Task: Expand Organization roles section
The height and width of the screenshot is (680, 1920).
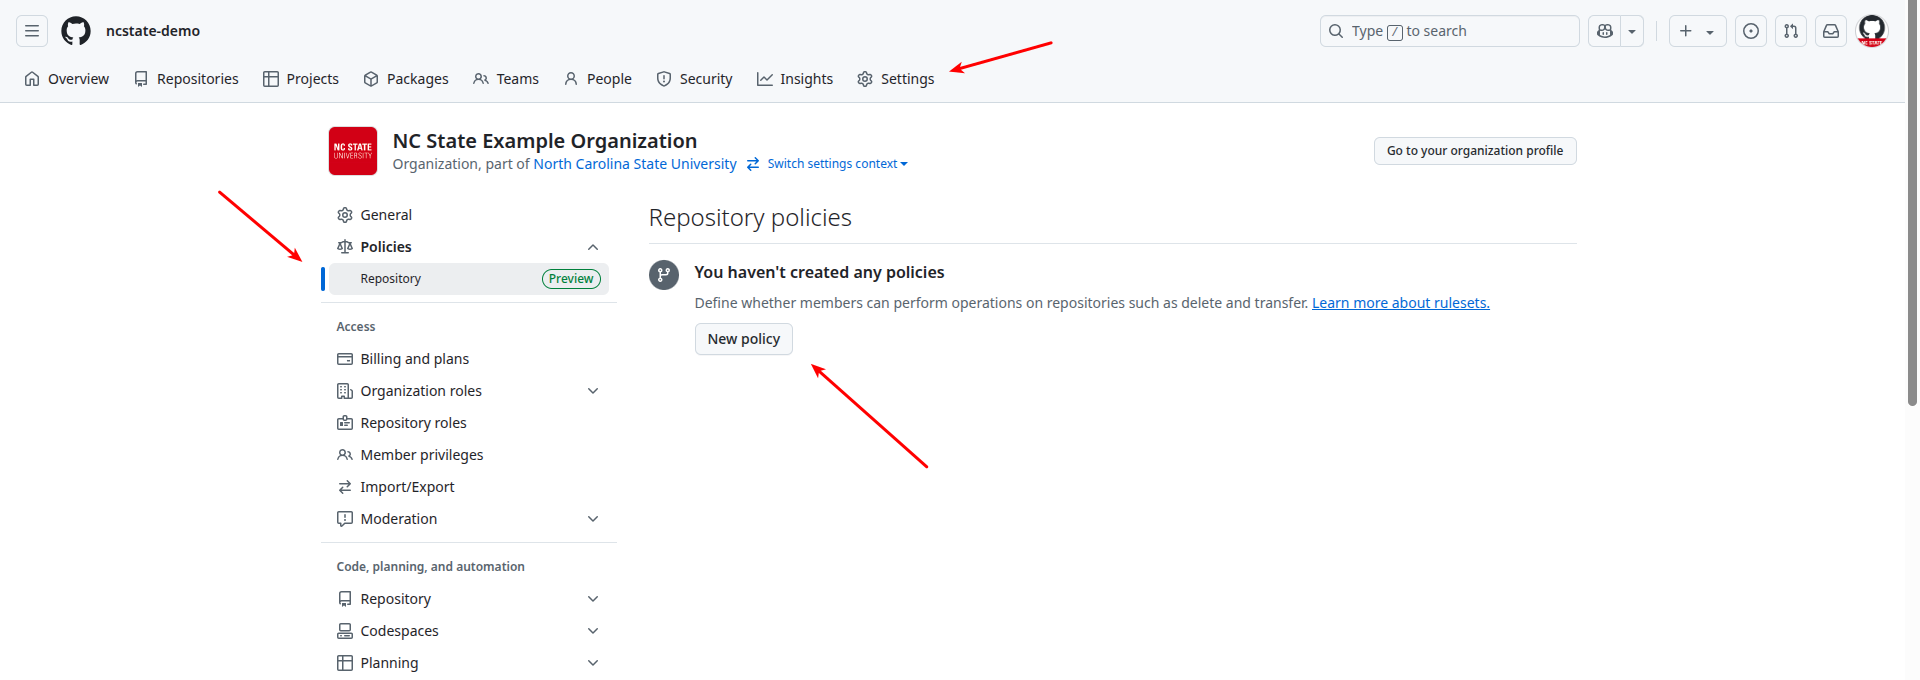Action: tap(593, 391)
